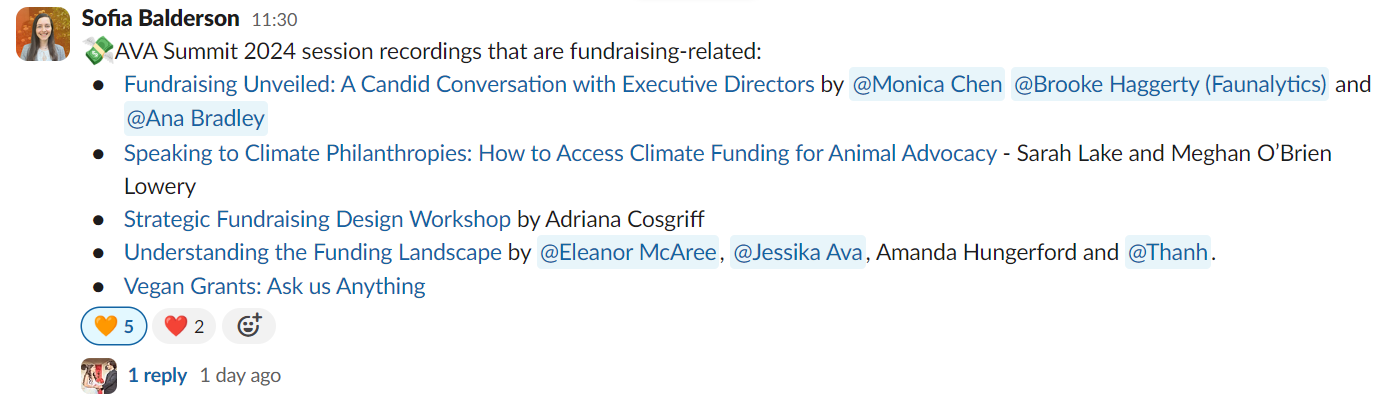
Task: Click the @Thanh mention
Action: tap(1168, 252)
